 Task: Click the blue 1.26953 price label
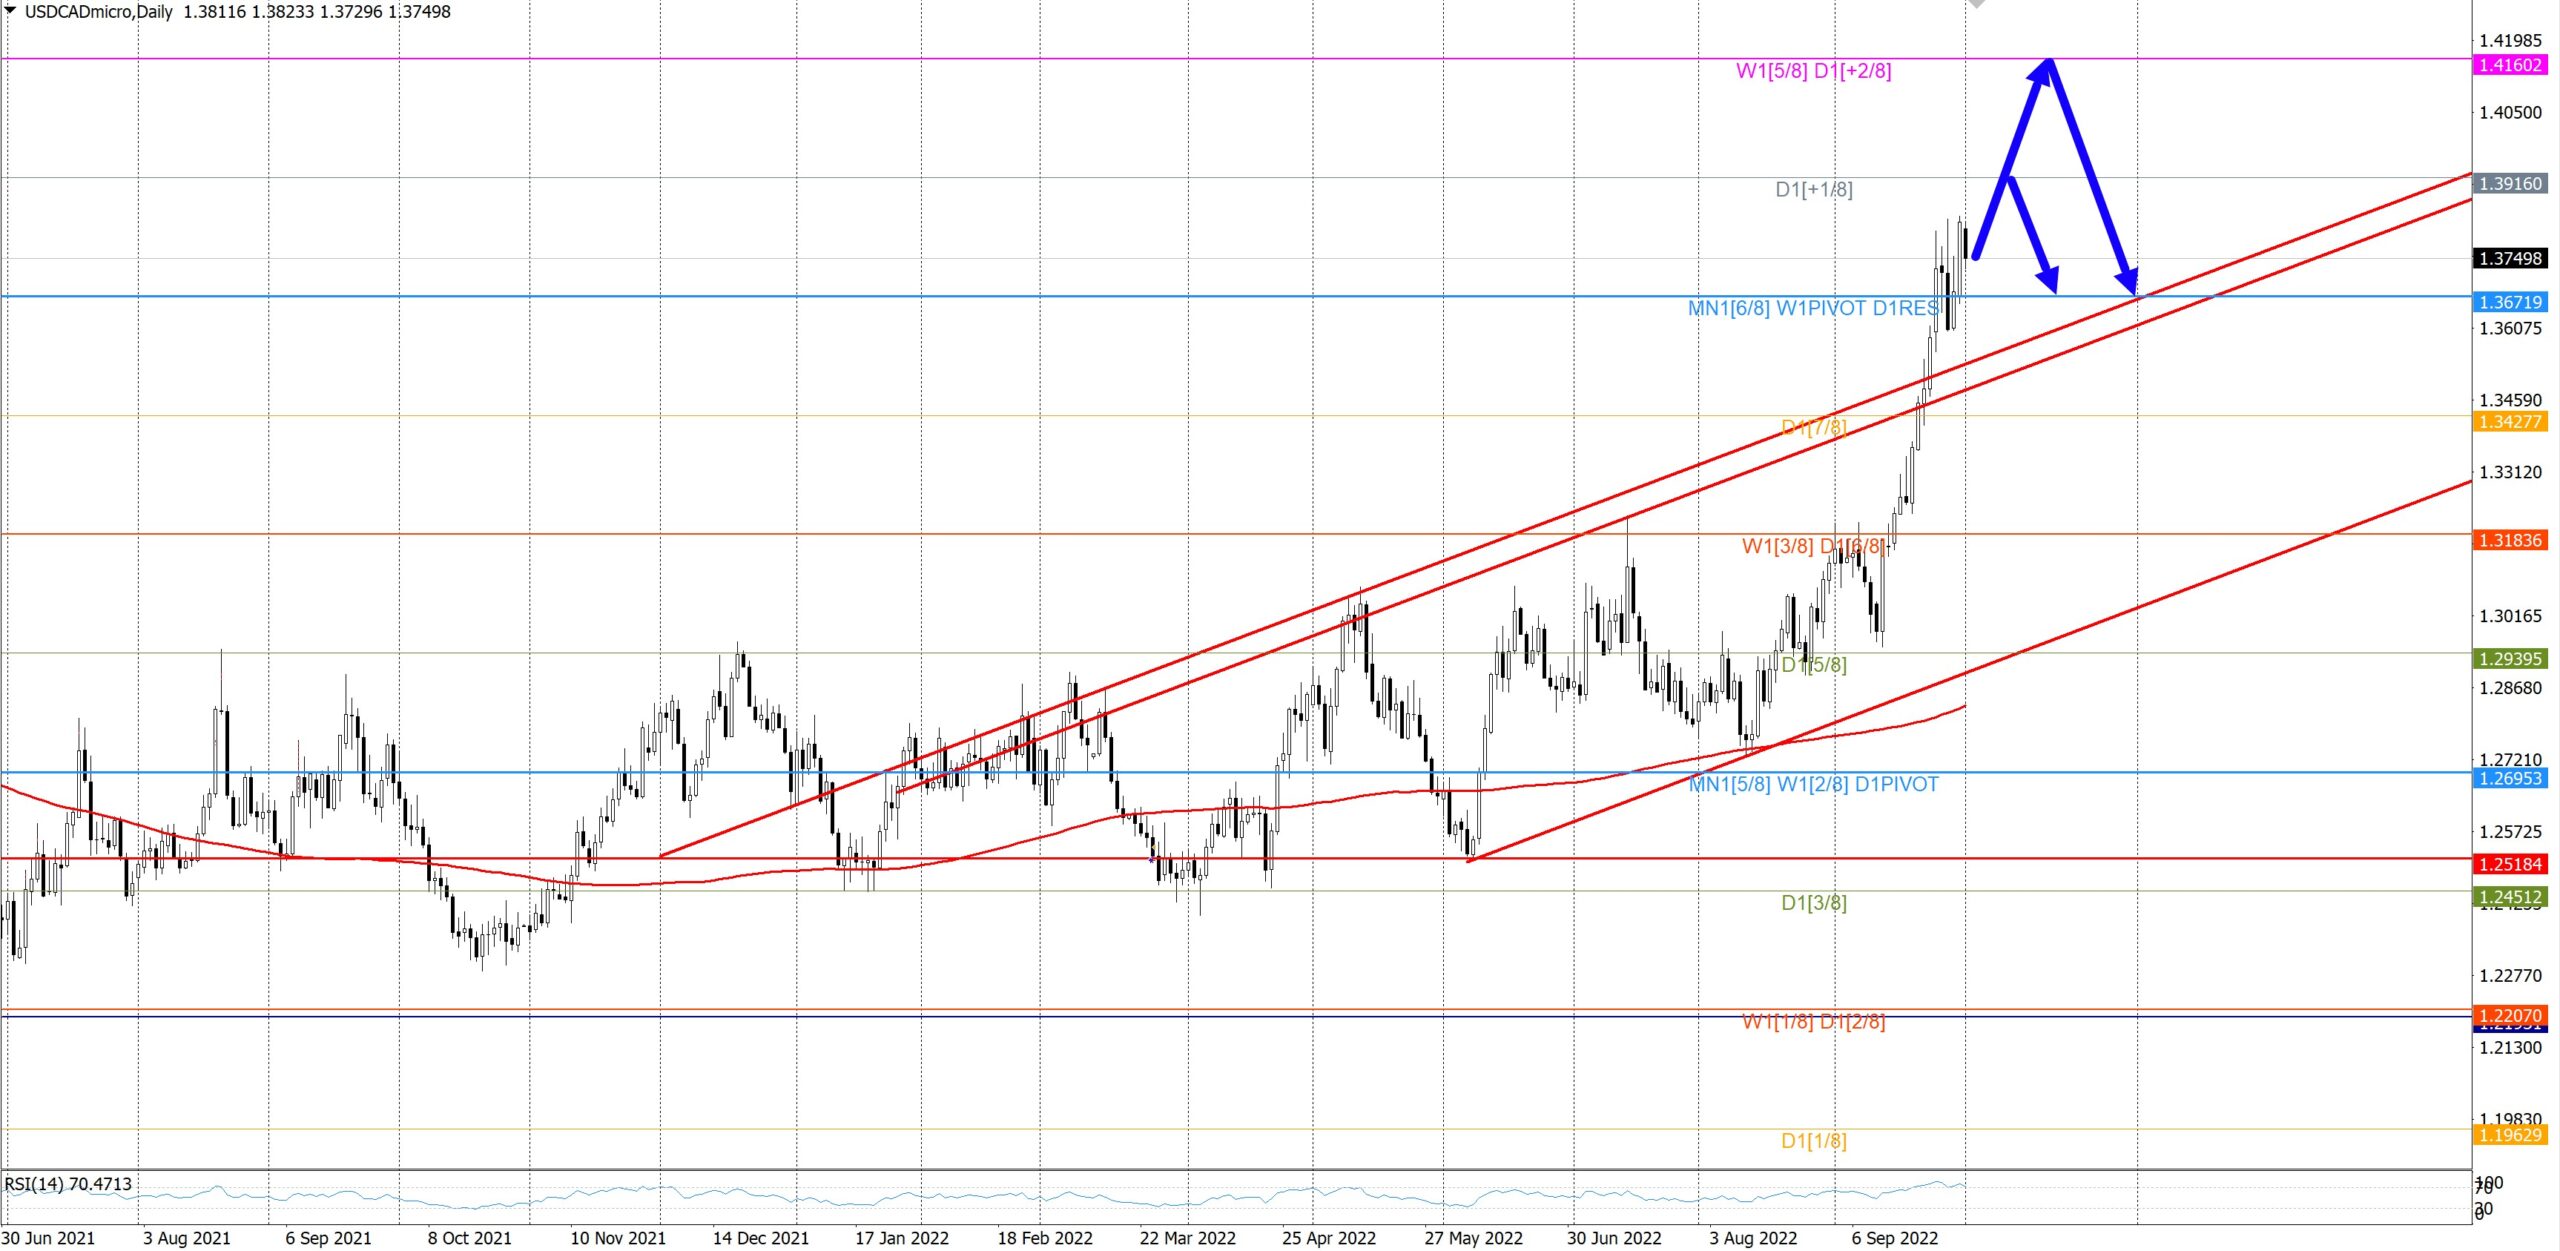coord(2510,779)
